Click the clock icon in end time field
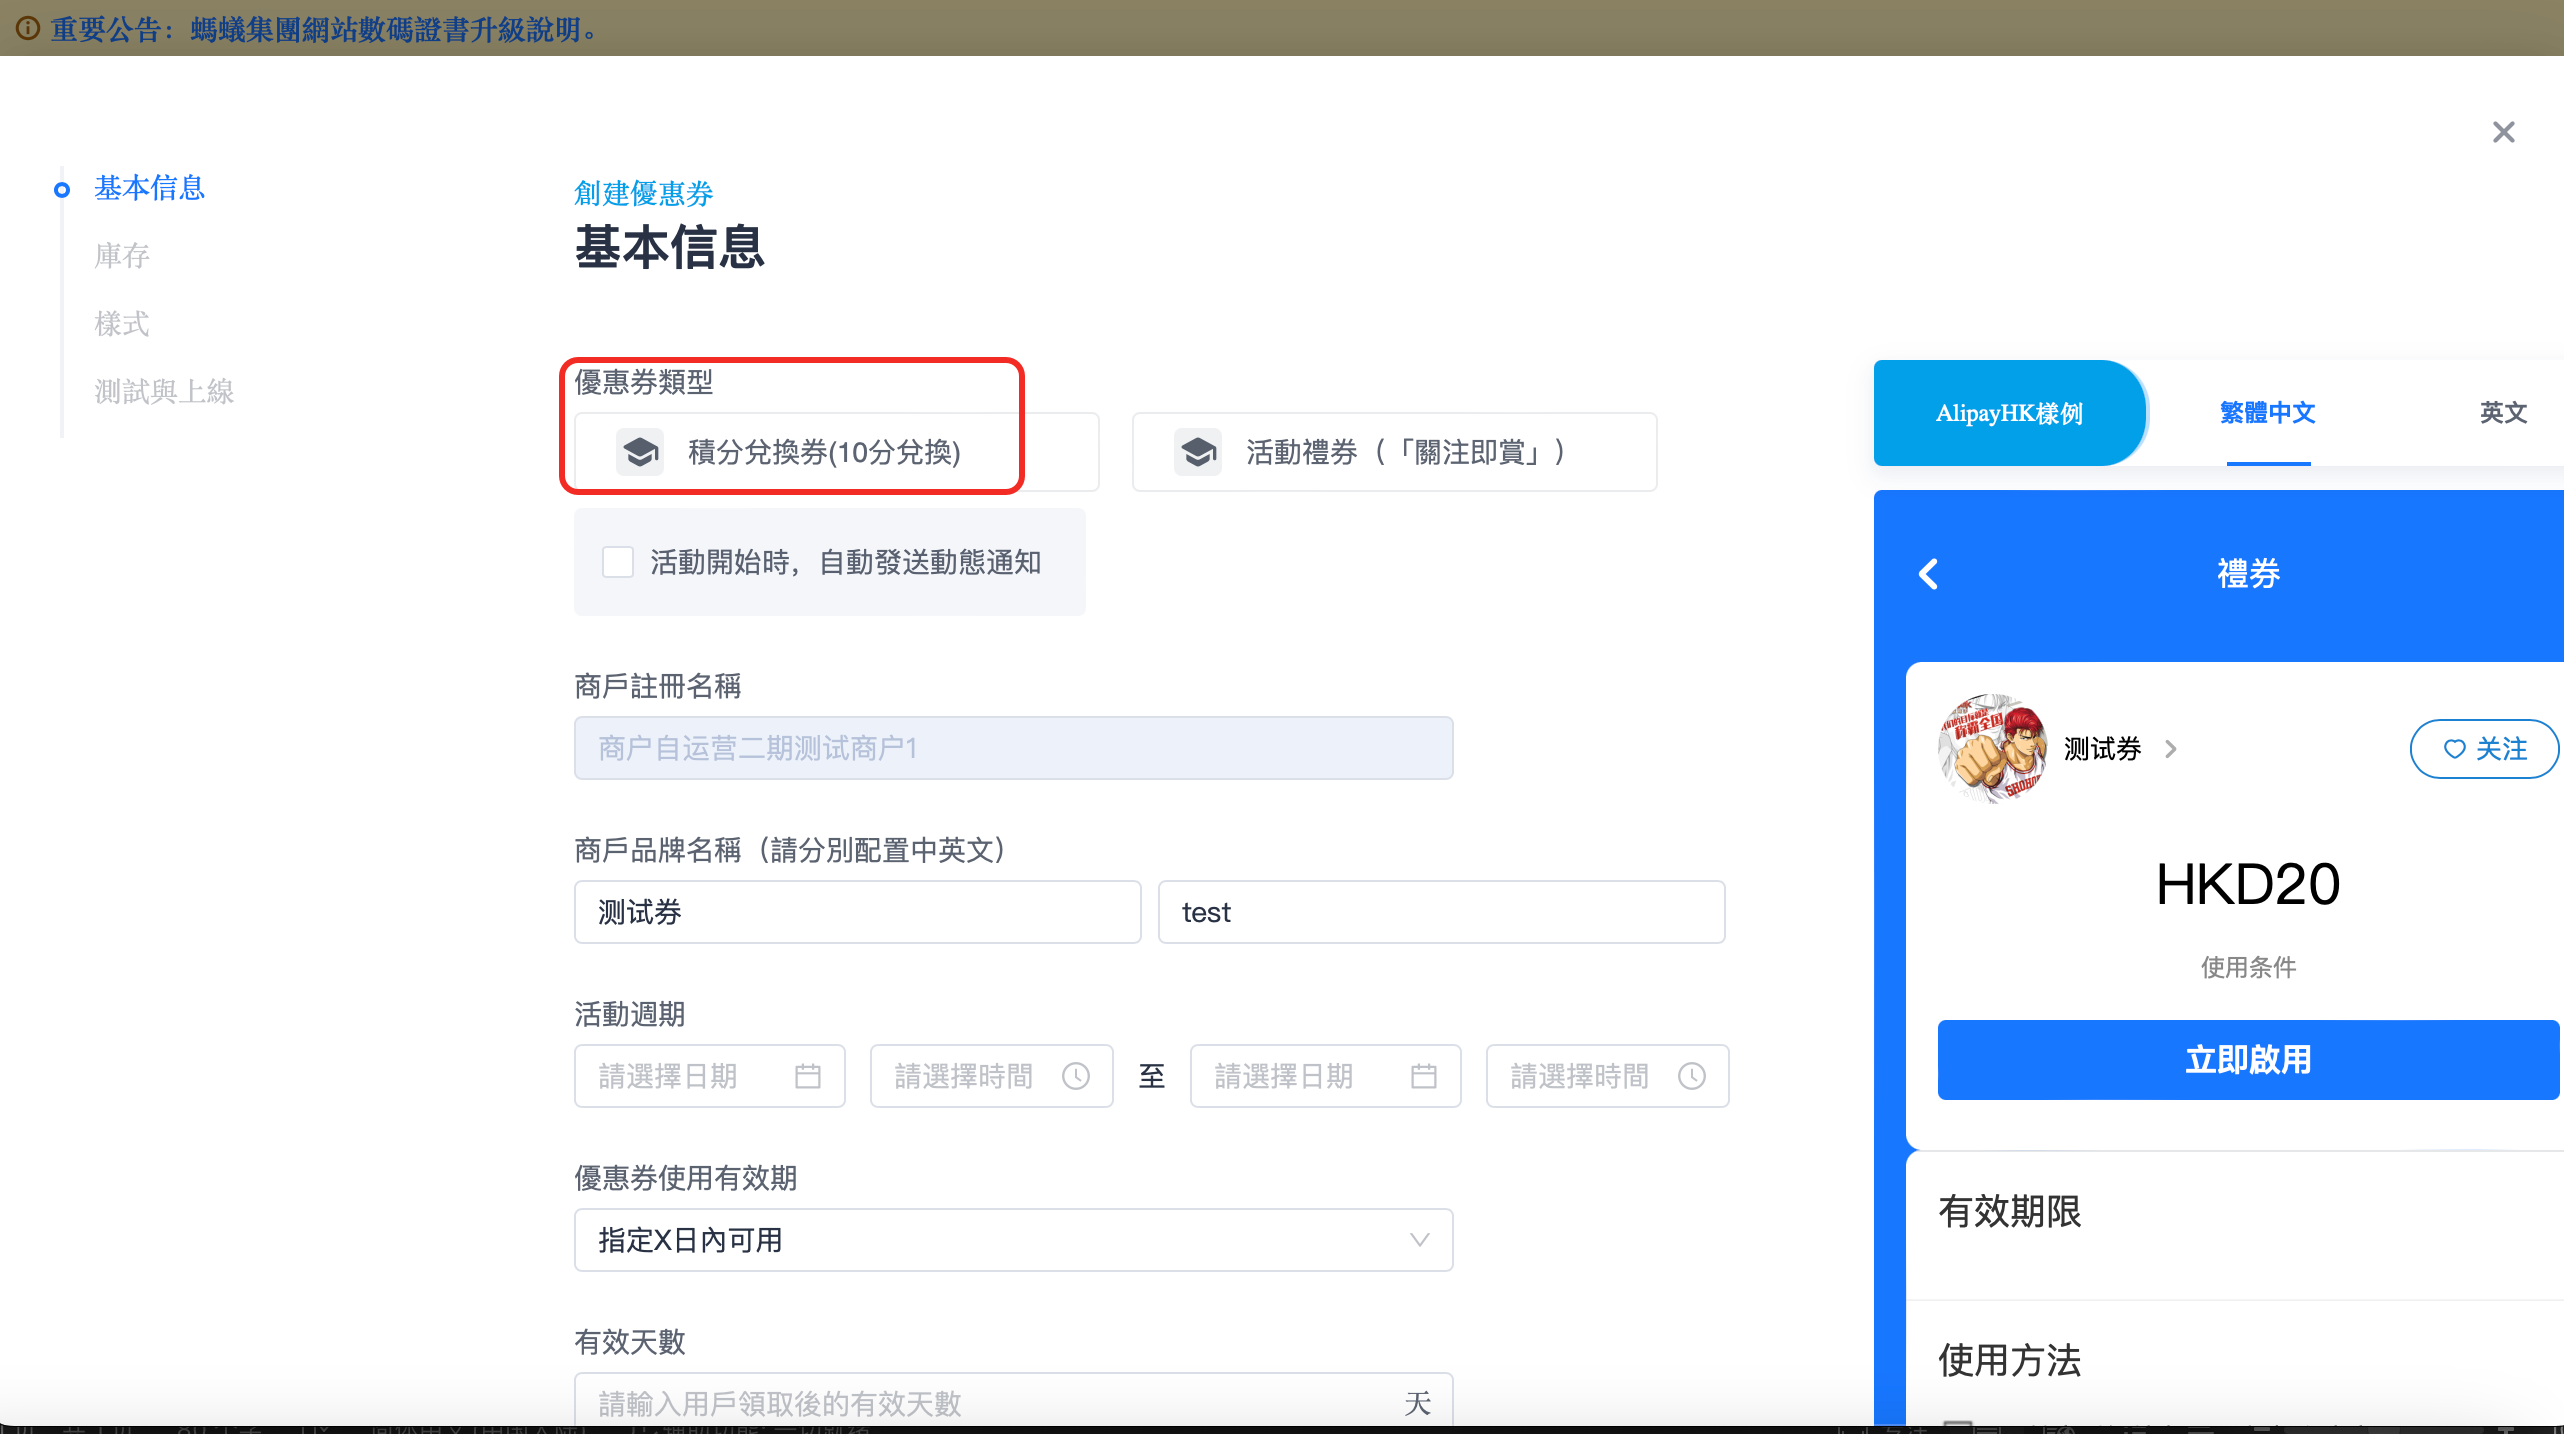This screenshot has height=1434, width=2564. coord(1692,1076)
